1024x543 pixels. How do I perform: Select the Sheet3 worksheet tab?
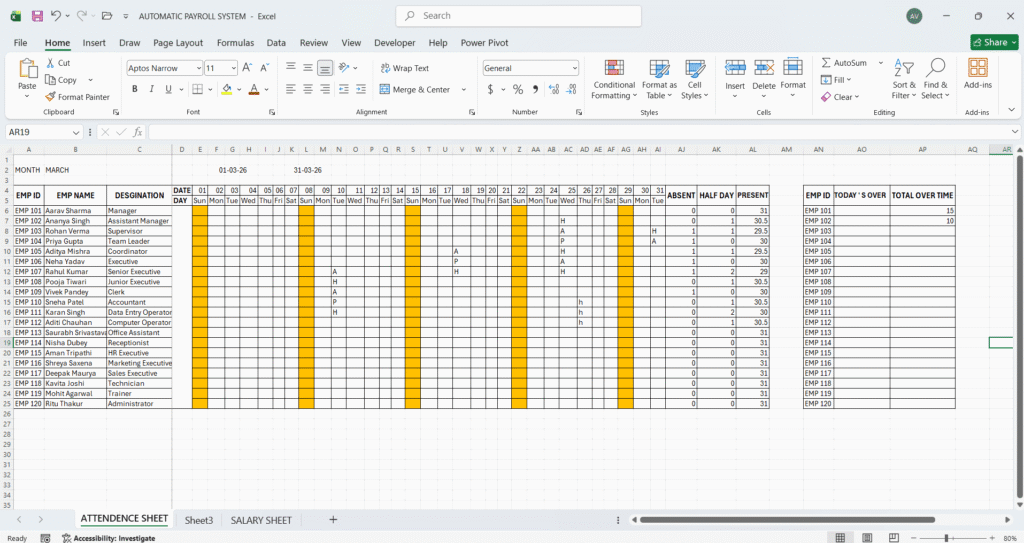(199, 520)
